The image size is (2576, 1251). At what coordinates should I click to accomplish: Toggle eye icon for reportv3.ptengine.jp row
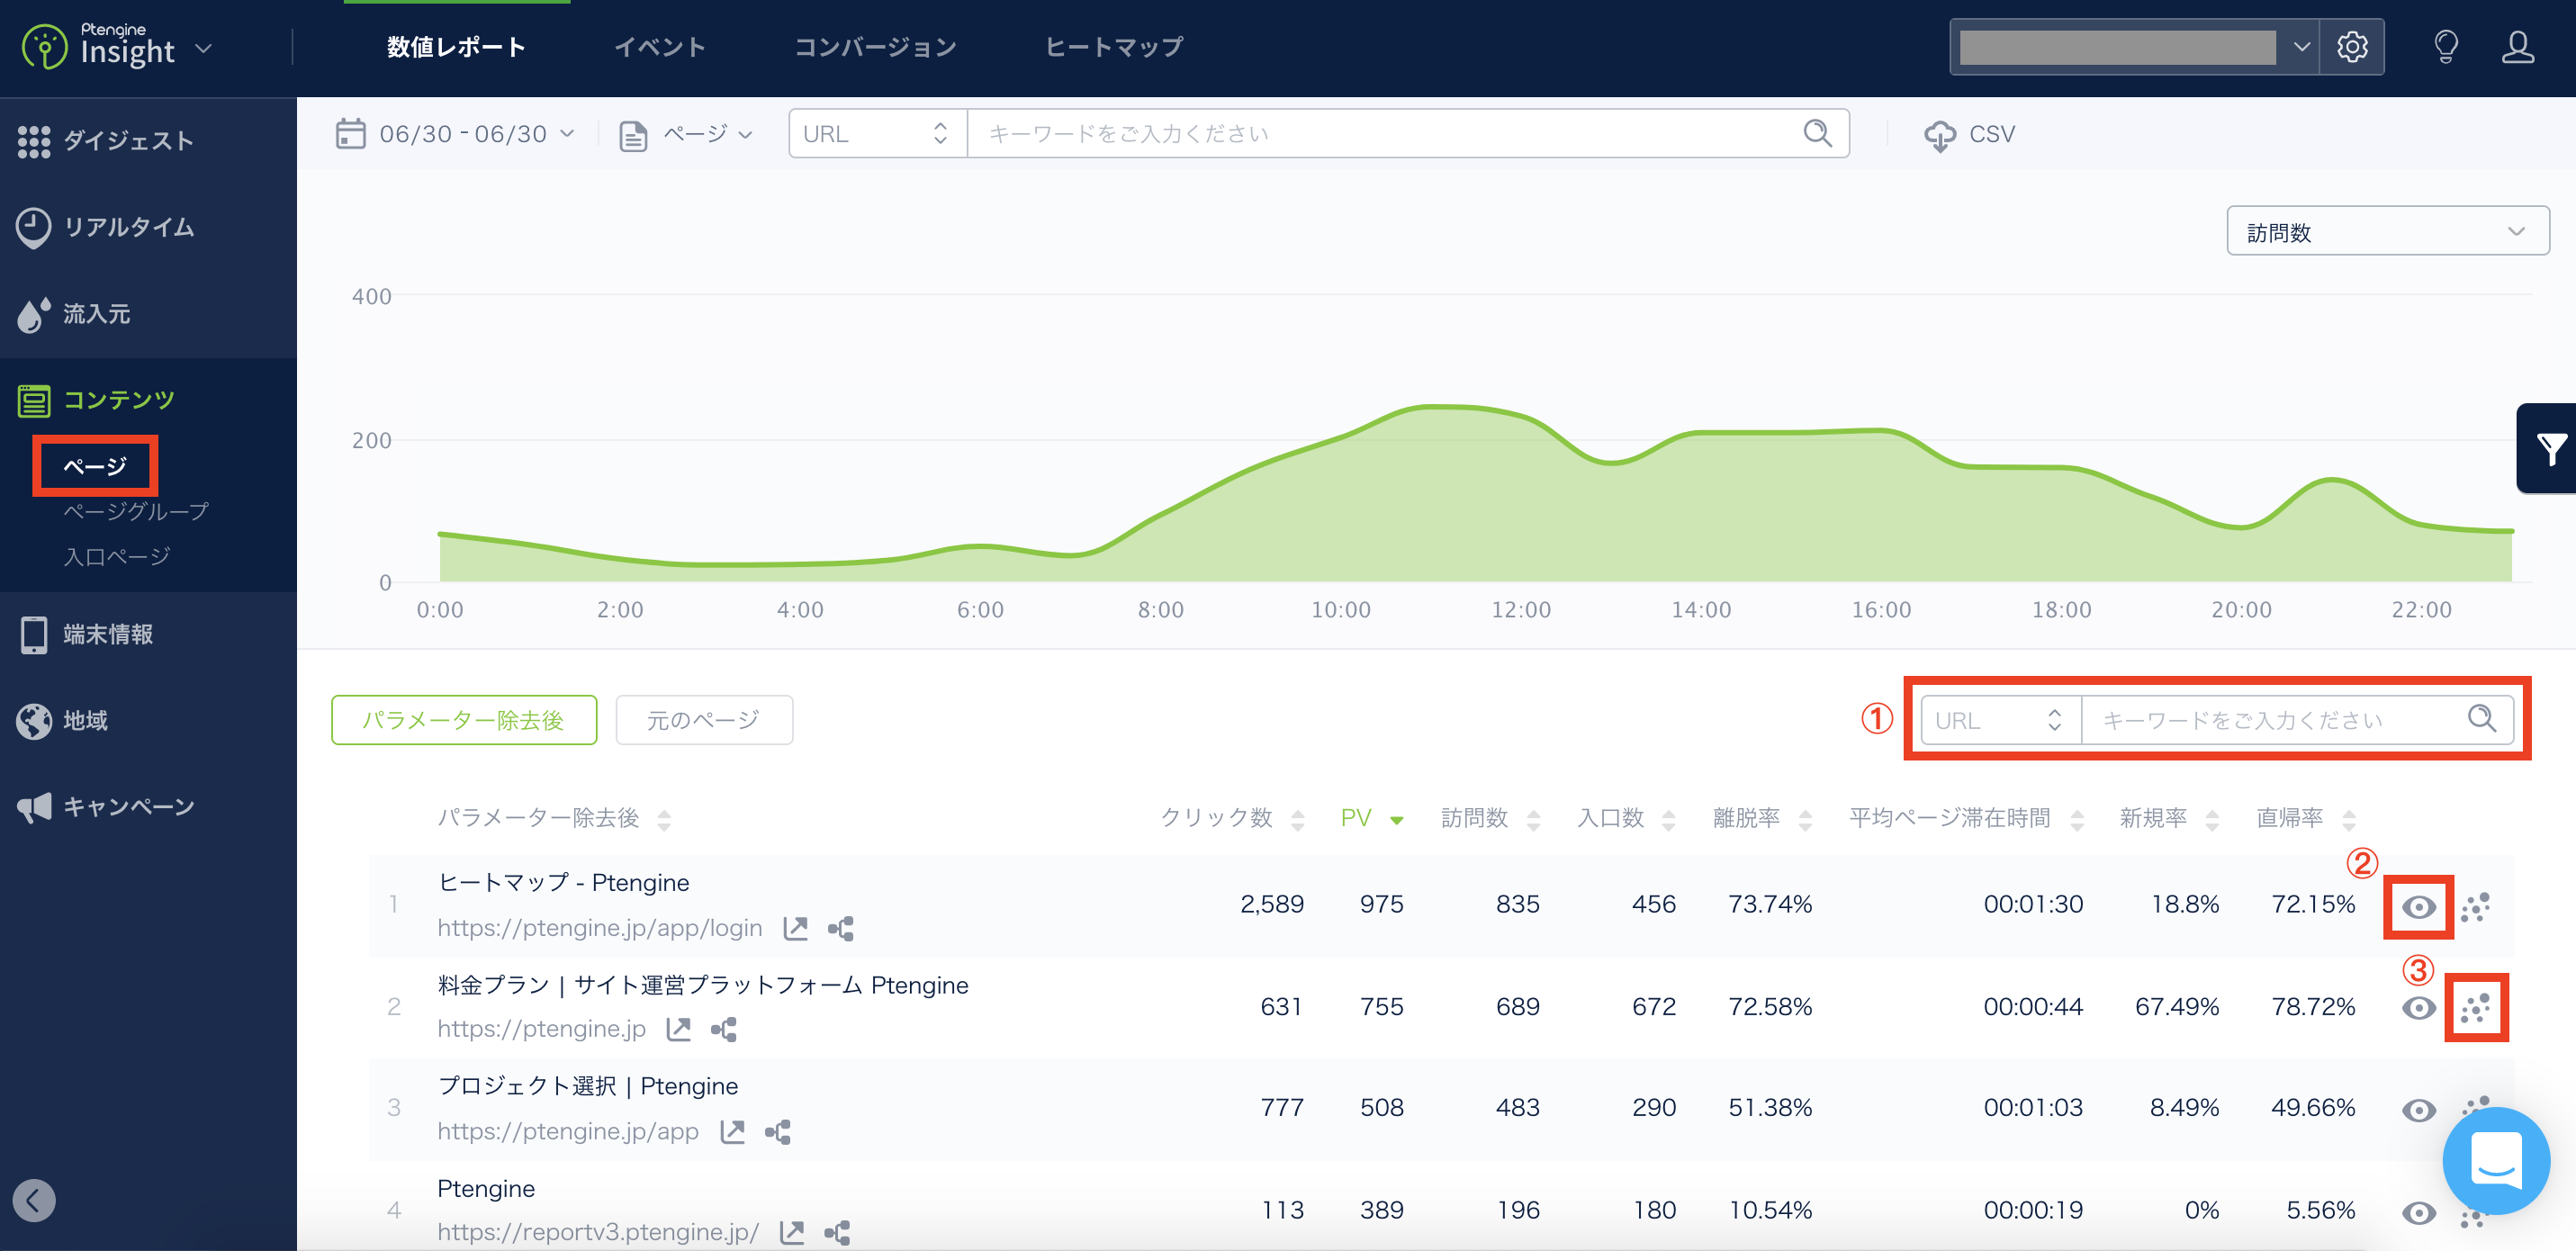[x=2418, y=1213]
